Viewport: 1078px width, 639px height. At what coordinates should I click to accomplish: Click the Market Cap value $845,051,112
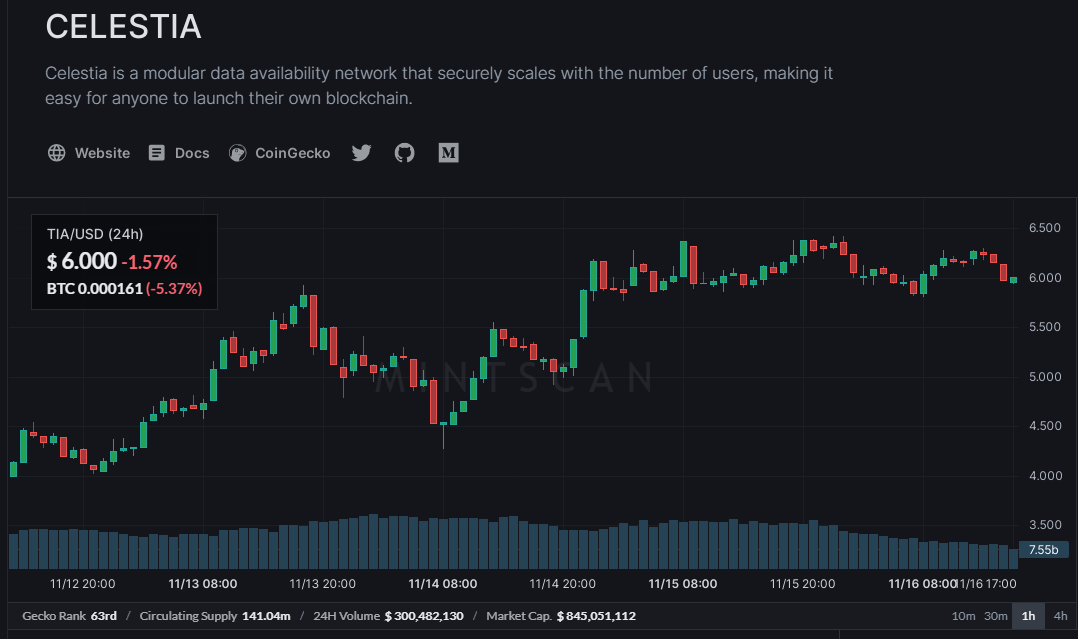tap(596, 616)
